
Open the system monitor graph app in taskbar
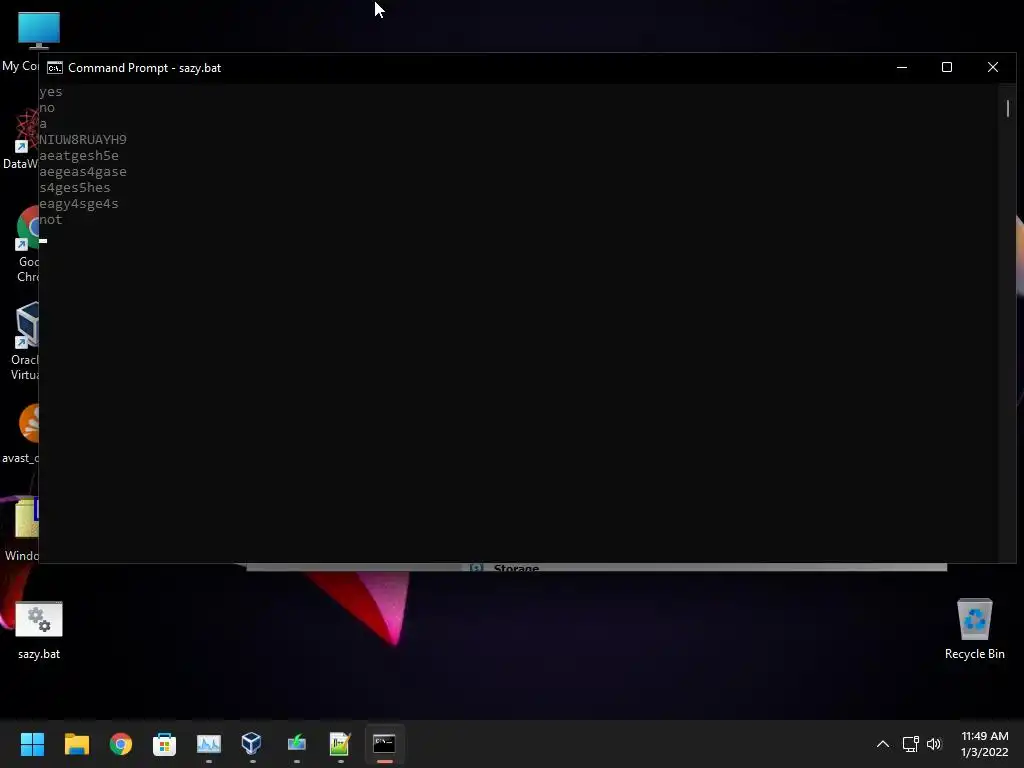pyautogui.click(x=209, y=744)
